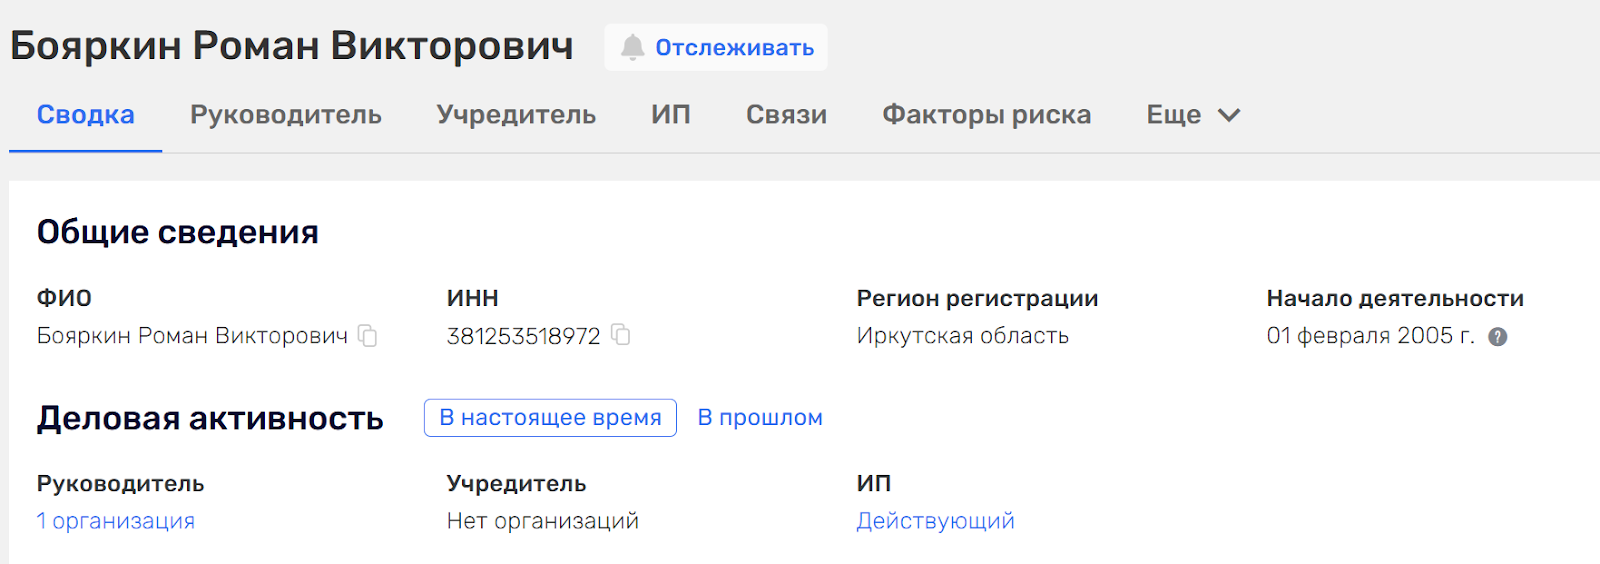Click the ИНН value 381253518972
The height and width of the screenshot is (564, 1600).
tap(524, 336)
